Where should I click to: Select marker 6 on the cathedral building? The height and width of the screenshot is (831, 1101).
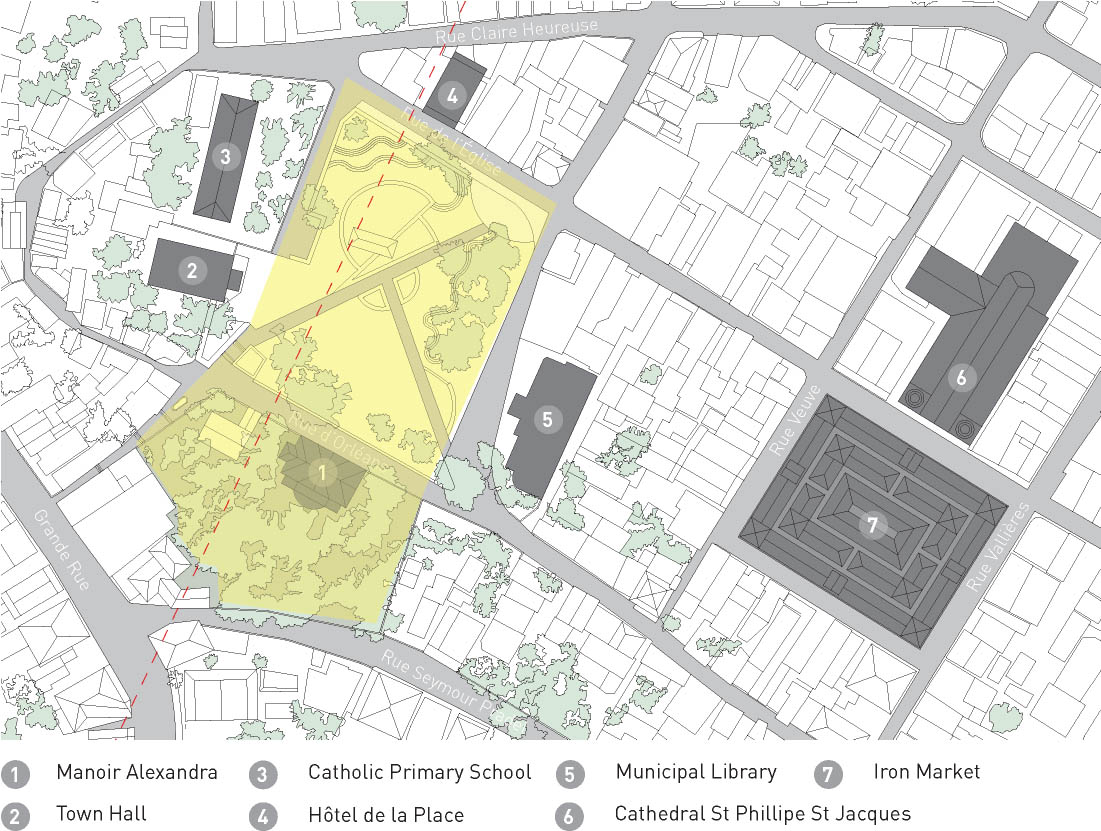pos(961,378)
